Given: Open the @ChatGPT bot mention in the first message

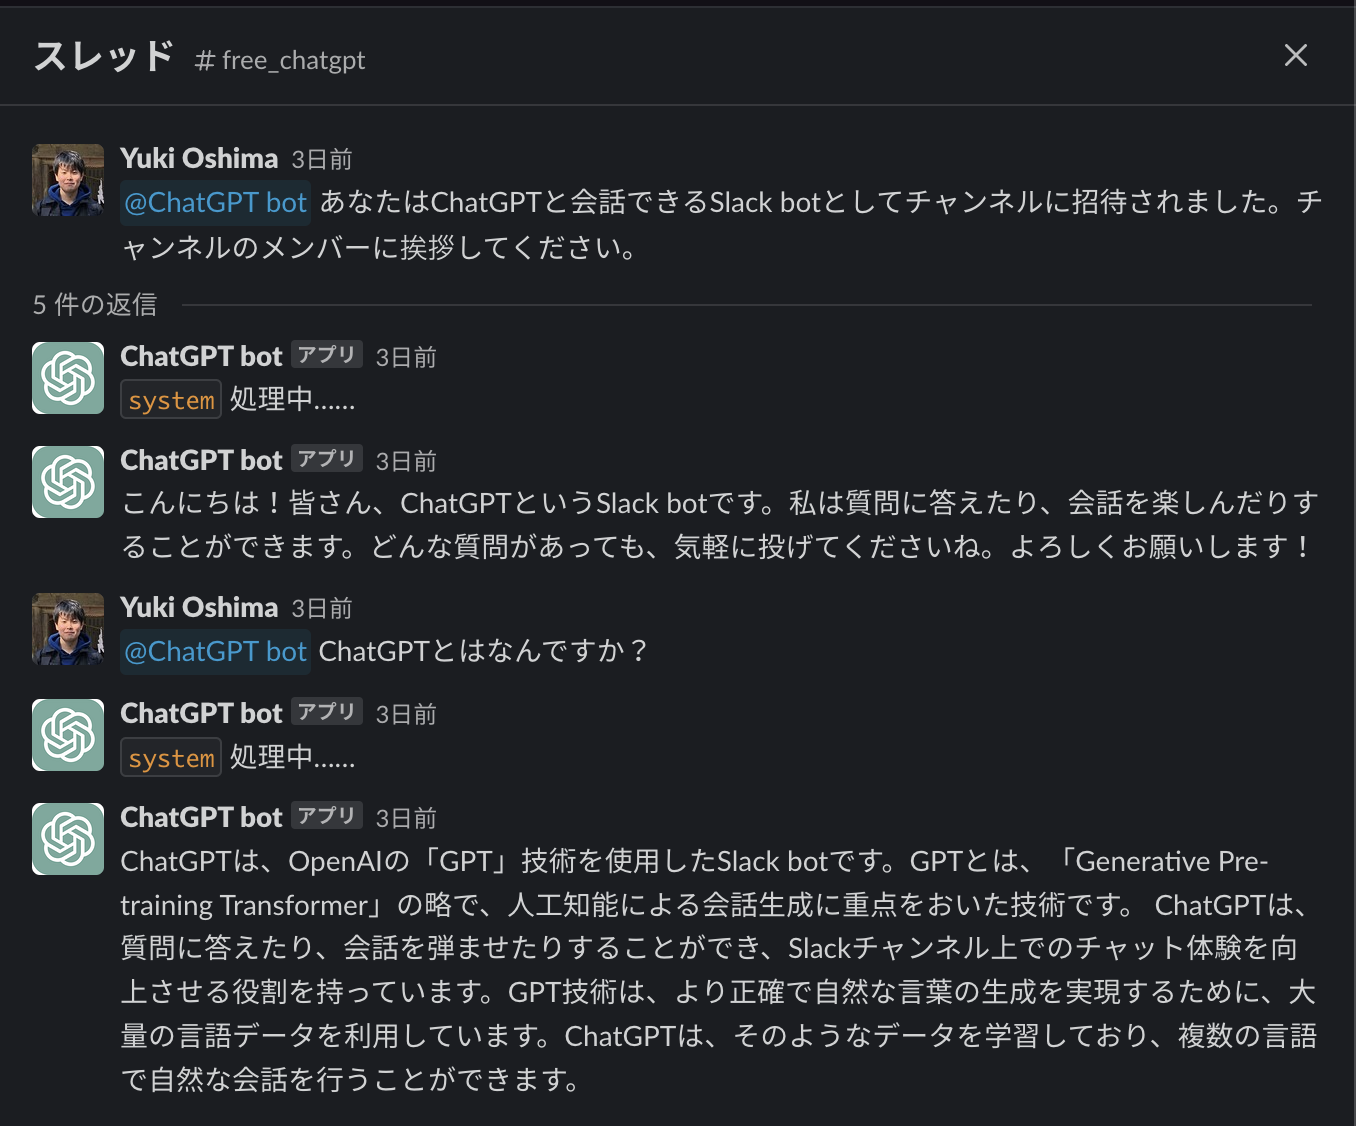Looking at the screenshot, I should (x=214, y=202).
